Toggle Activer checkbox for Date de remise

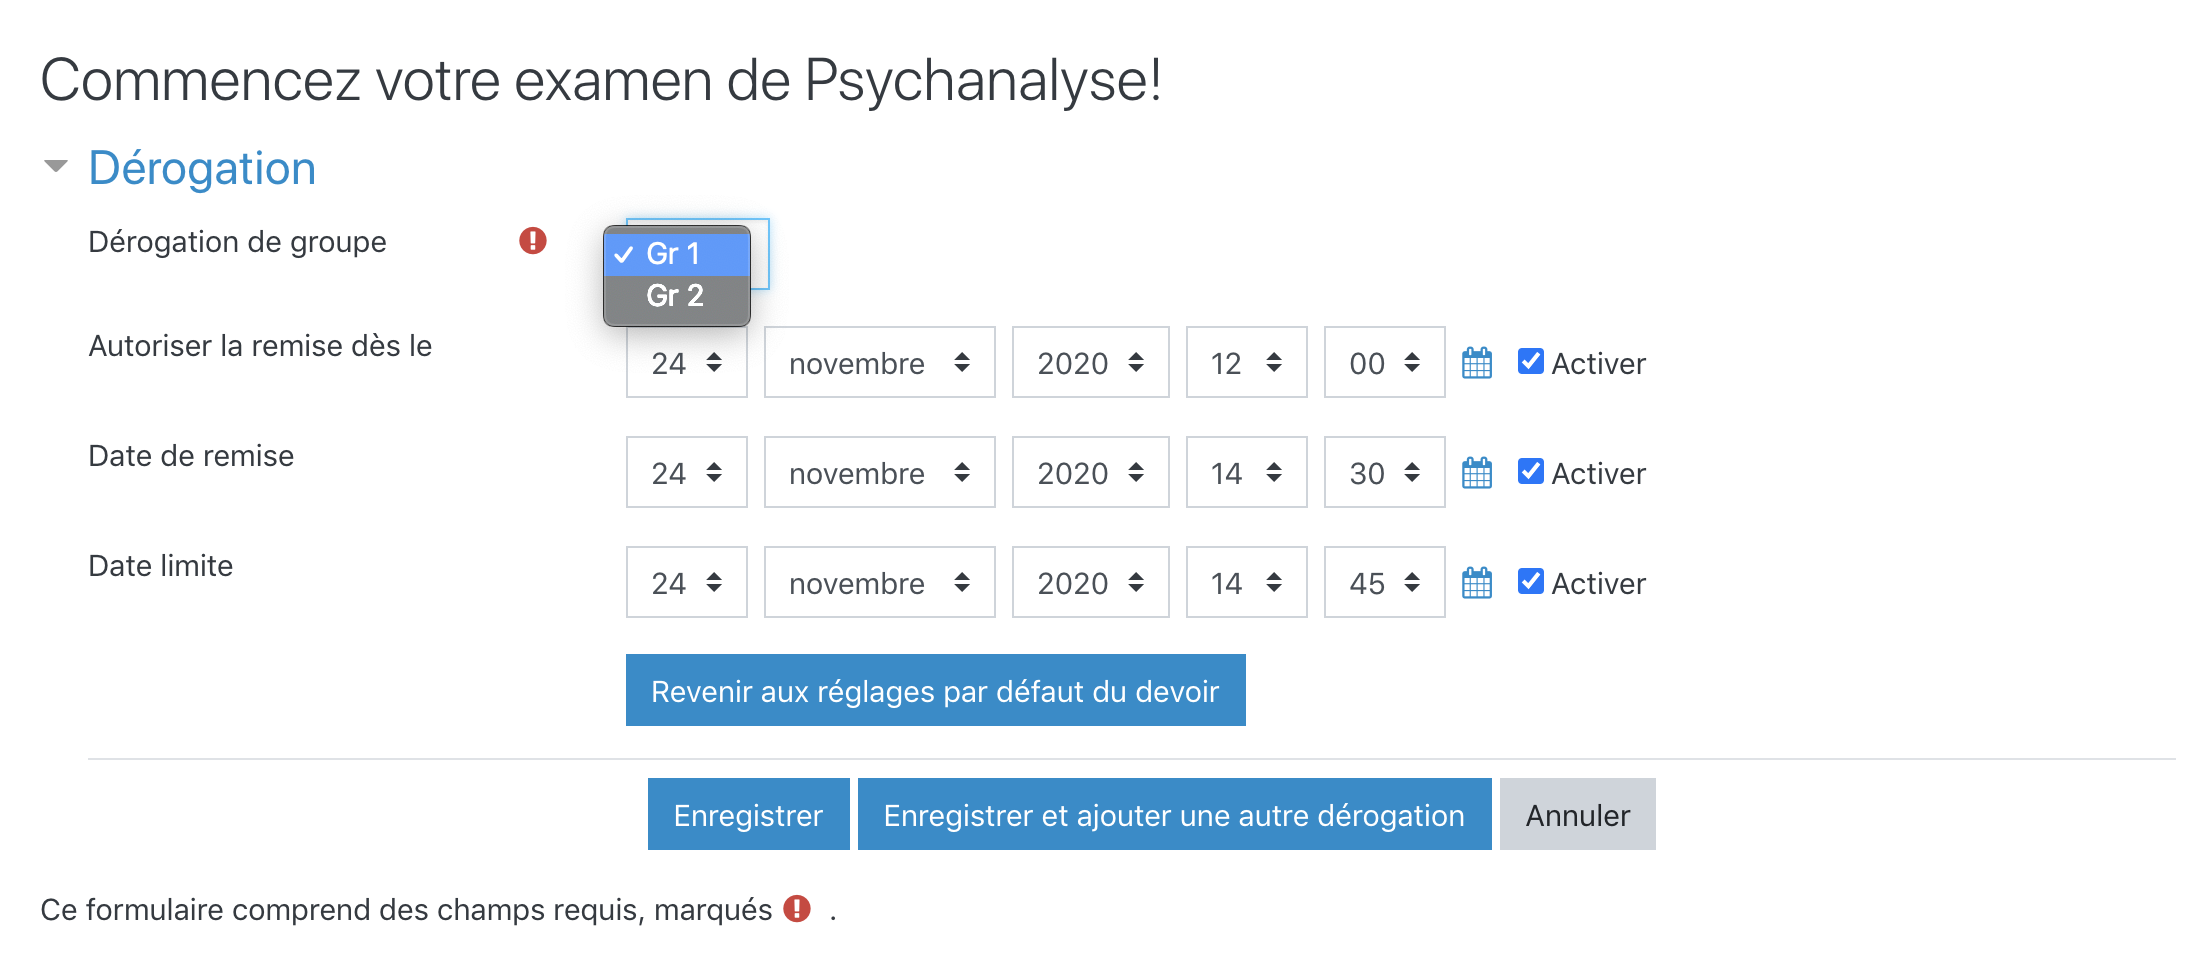coord(1530,471)
